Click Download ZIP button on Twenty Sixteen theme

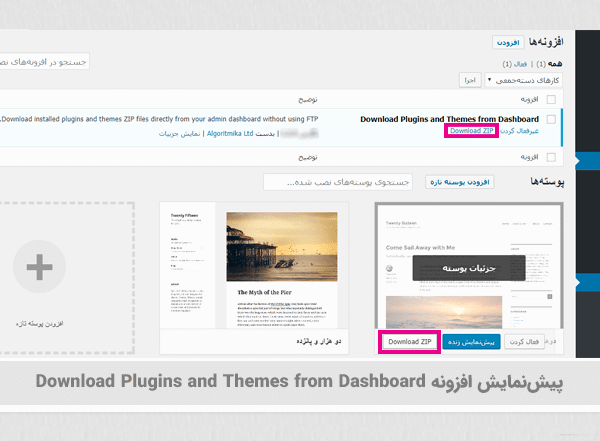408,343
